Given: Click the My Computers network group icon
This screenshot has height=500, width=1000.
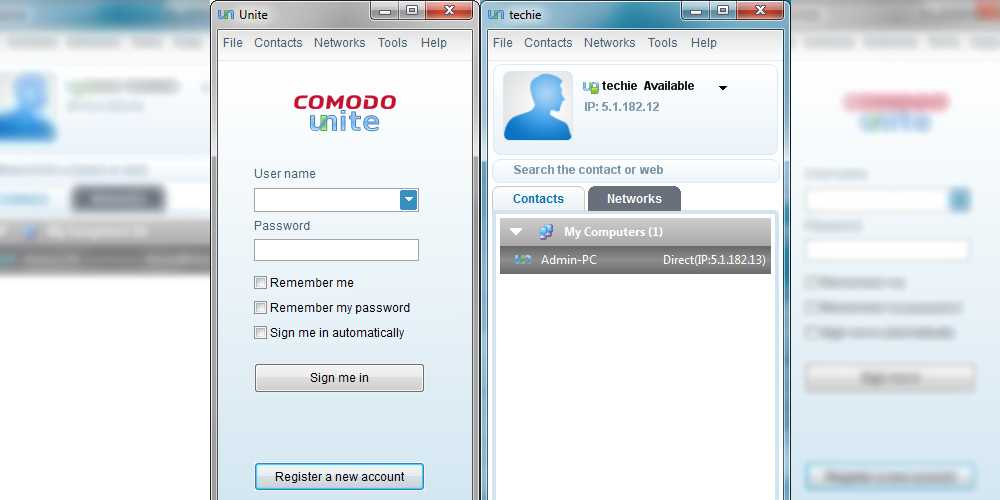Looking at the screenshot, I should tap(546, 232).
